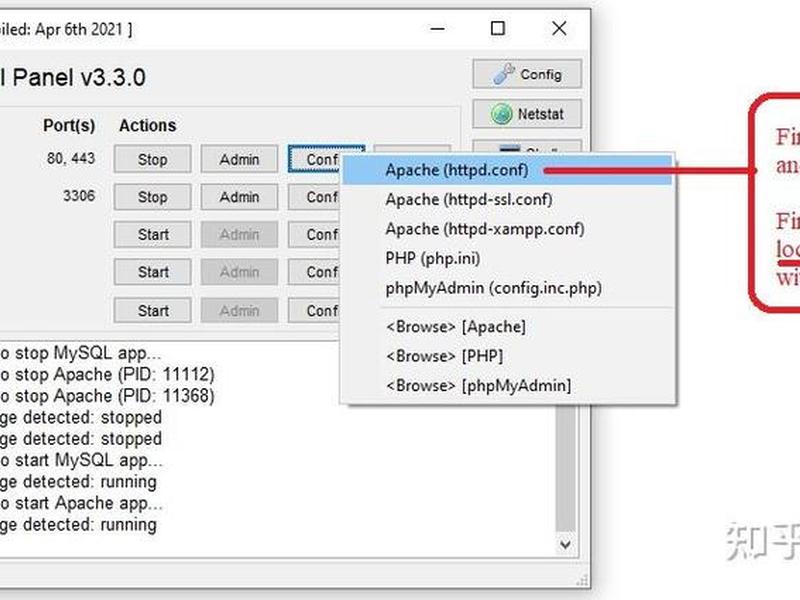Viewport: 800px width, 600px height.
Task: Click the 'Panel v3.3.0' title text
Action: click(79, 78)
